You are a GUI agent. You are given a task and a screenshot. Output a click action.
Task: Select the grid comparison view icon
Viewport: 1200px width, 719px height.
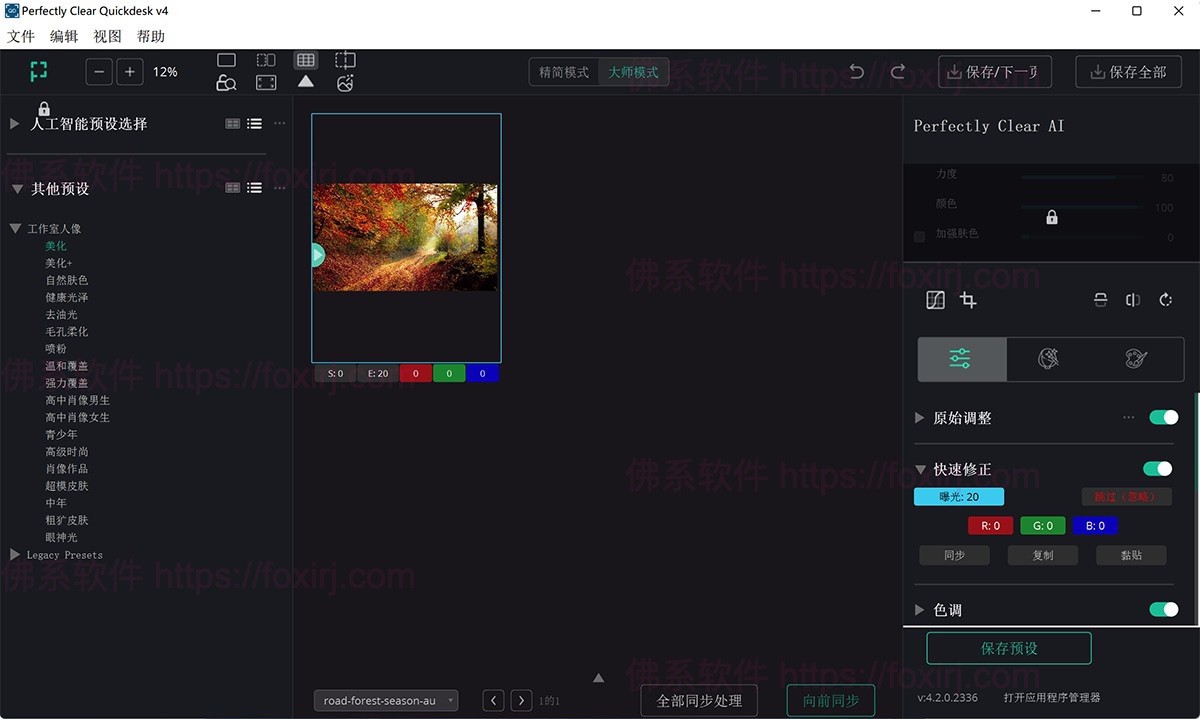click(x=306, y=60)
